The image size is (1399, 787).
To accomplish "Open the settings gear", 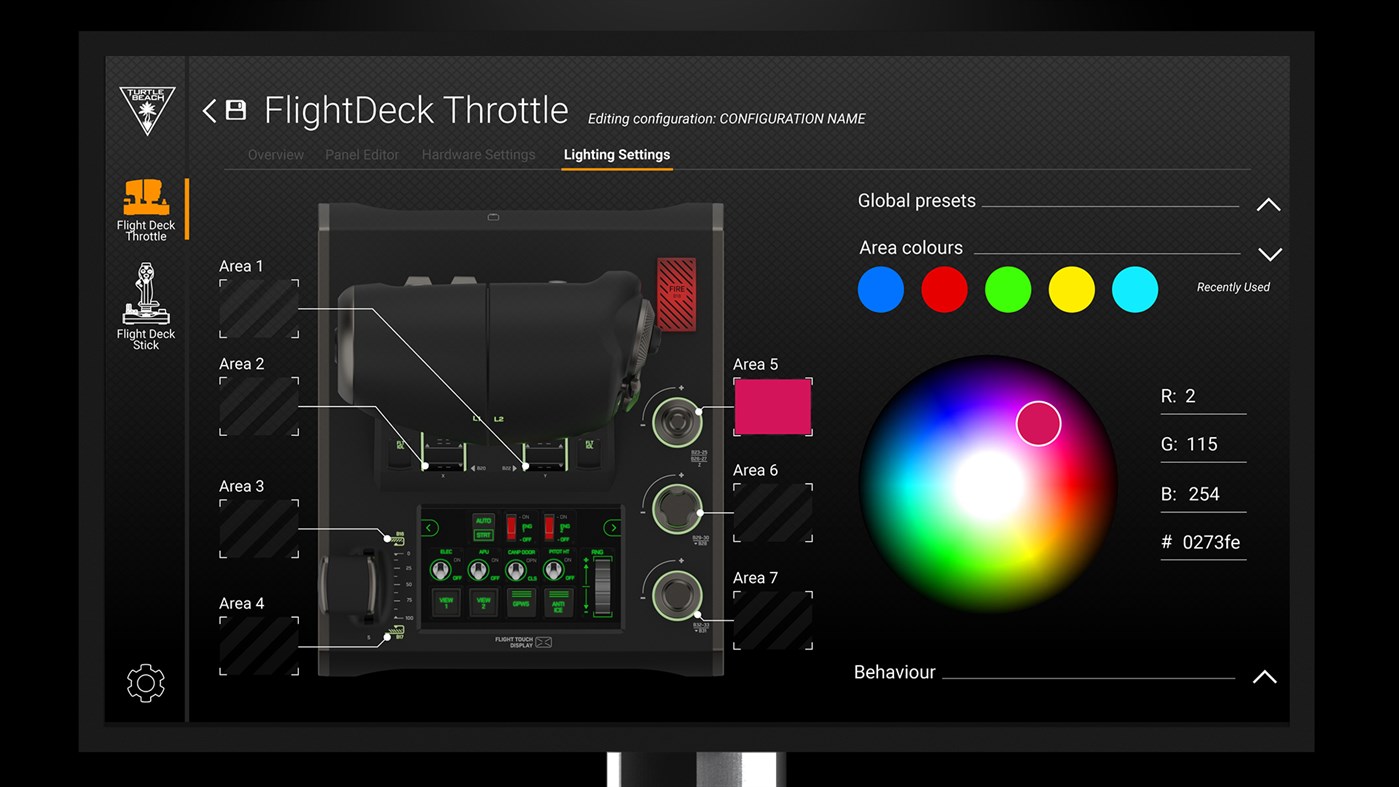I will tap(146, 682).
